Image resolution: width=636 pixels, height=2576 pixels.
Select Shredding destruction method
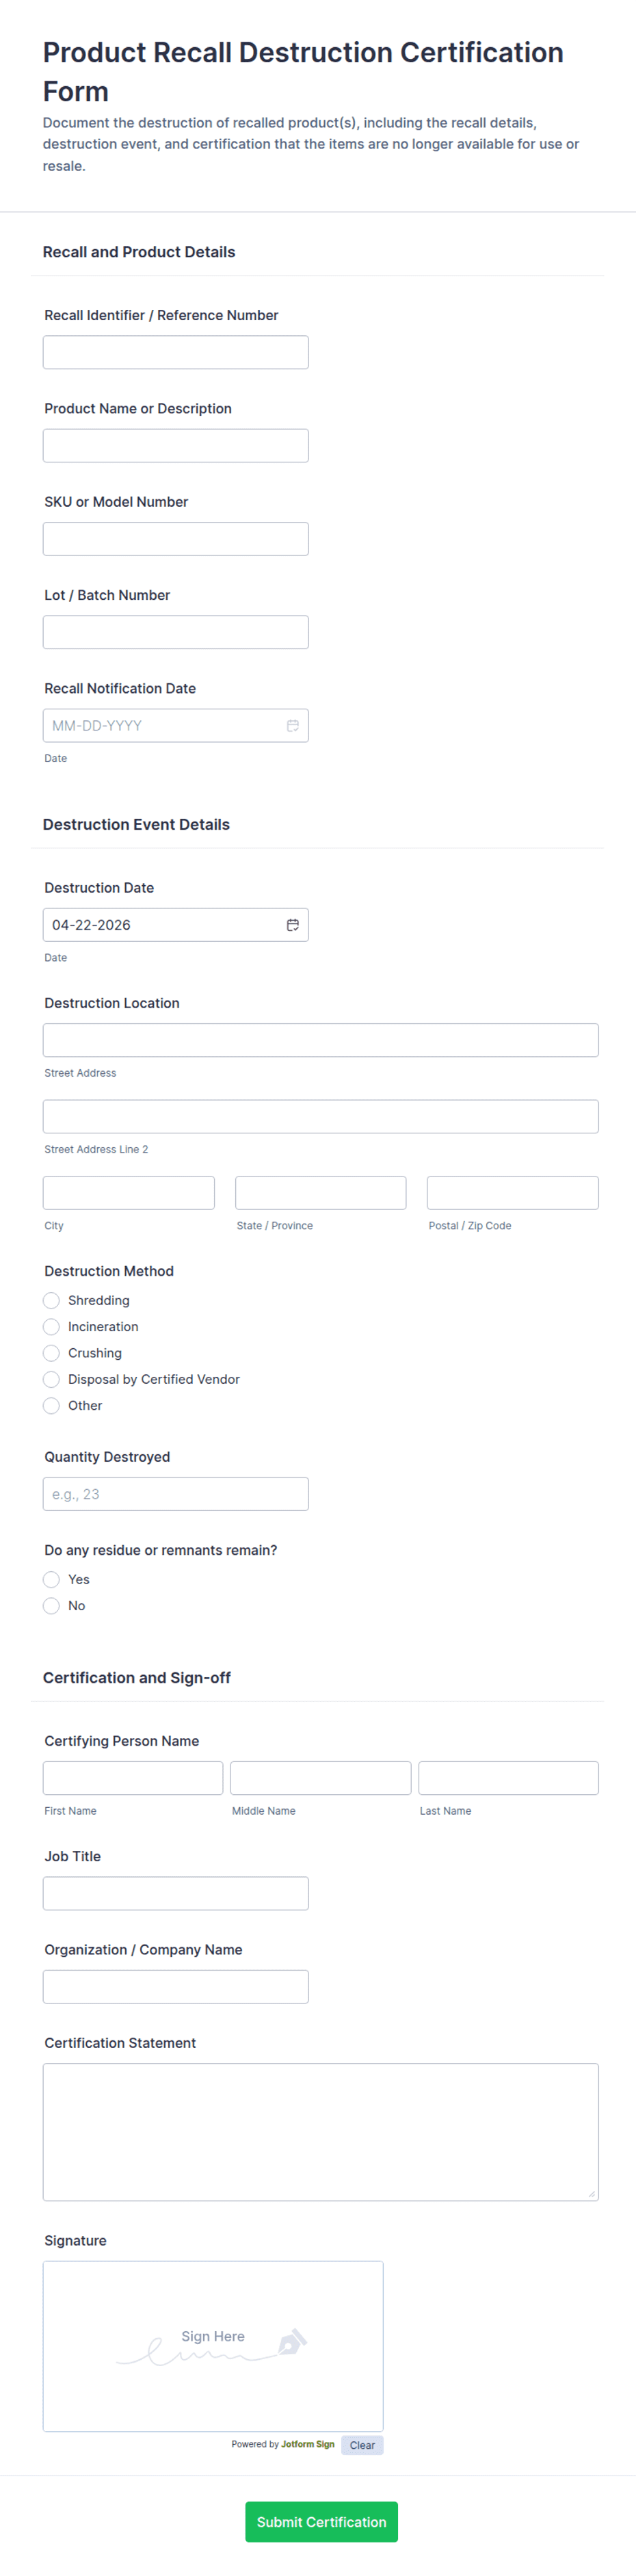(x=51, y=1300)
